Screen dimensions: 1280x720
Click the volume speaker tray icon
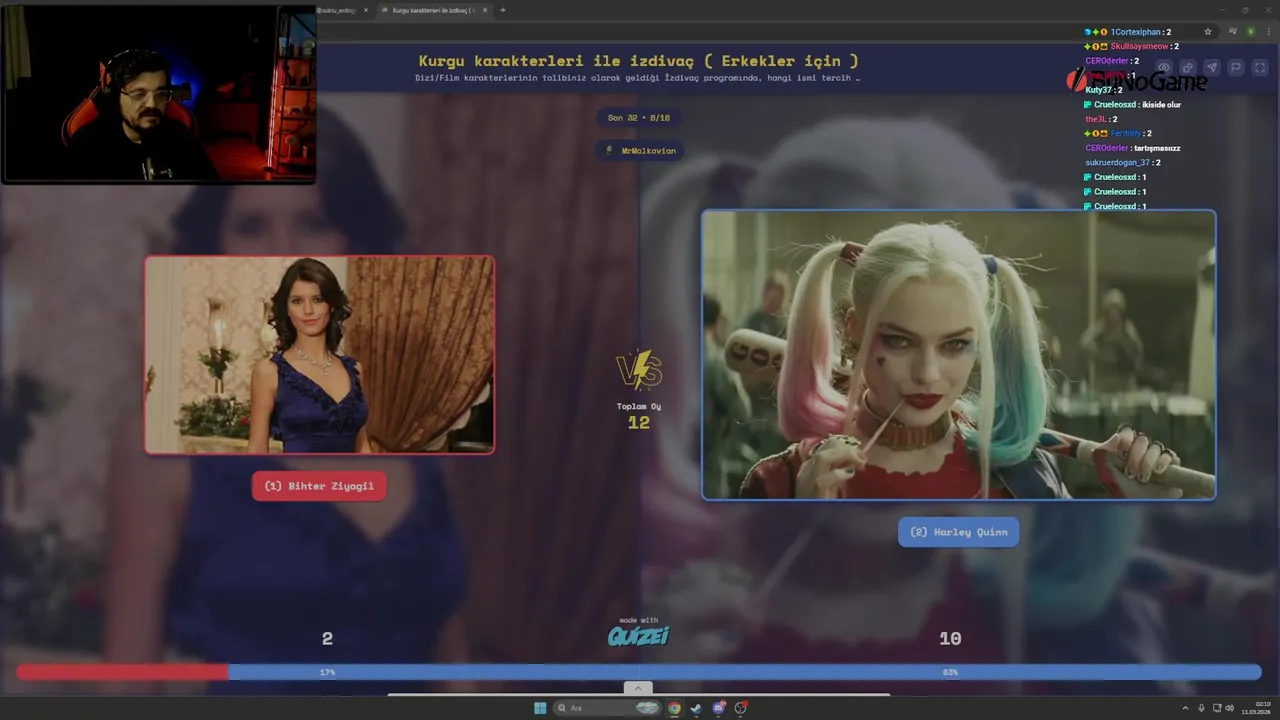(x=1229, y=708)
